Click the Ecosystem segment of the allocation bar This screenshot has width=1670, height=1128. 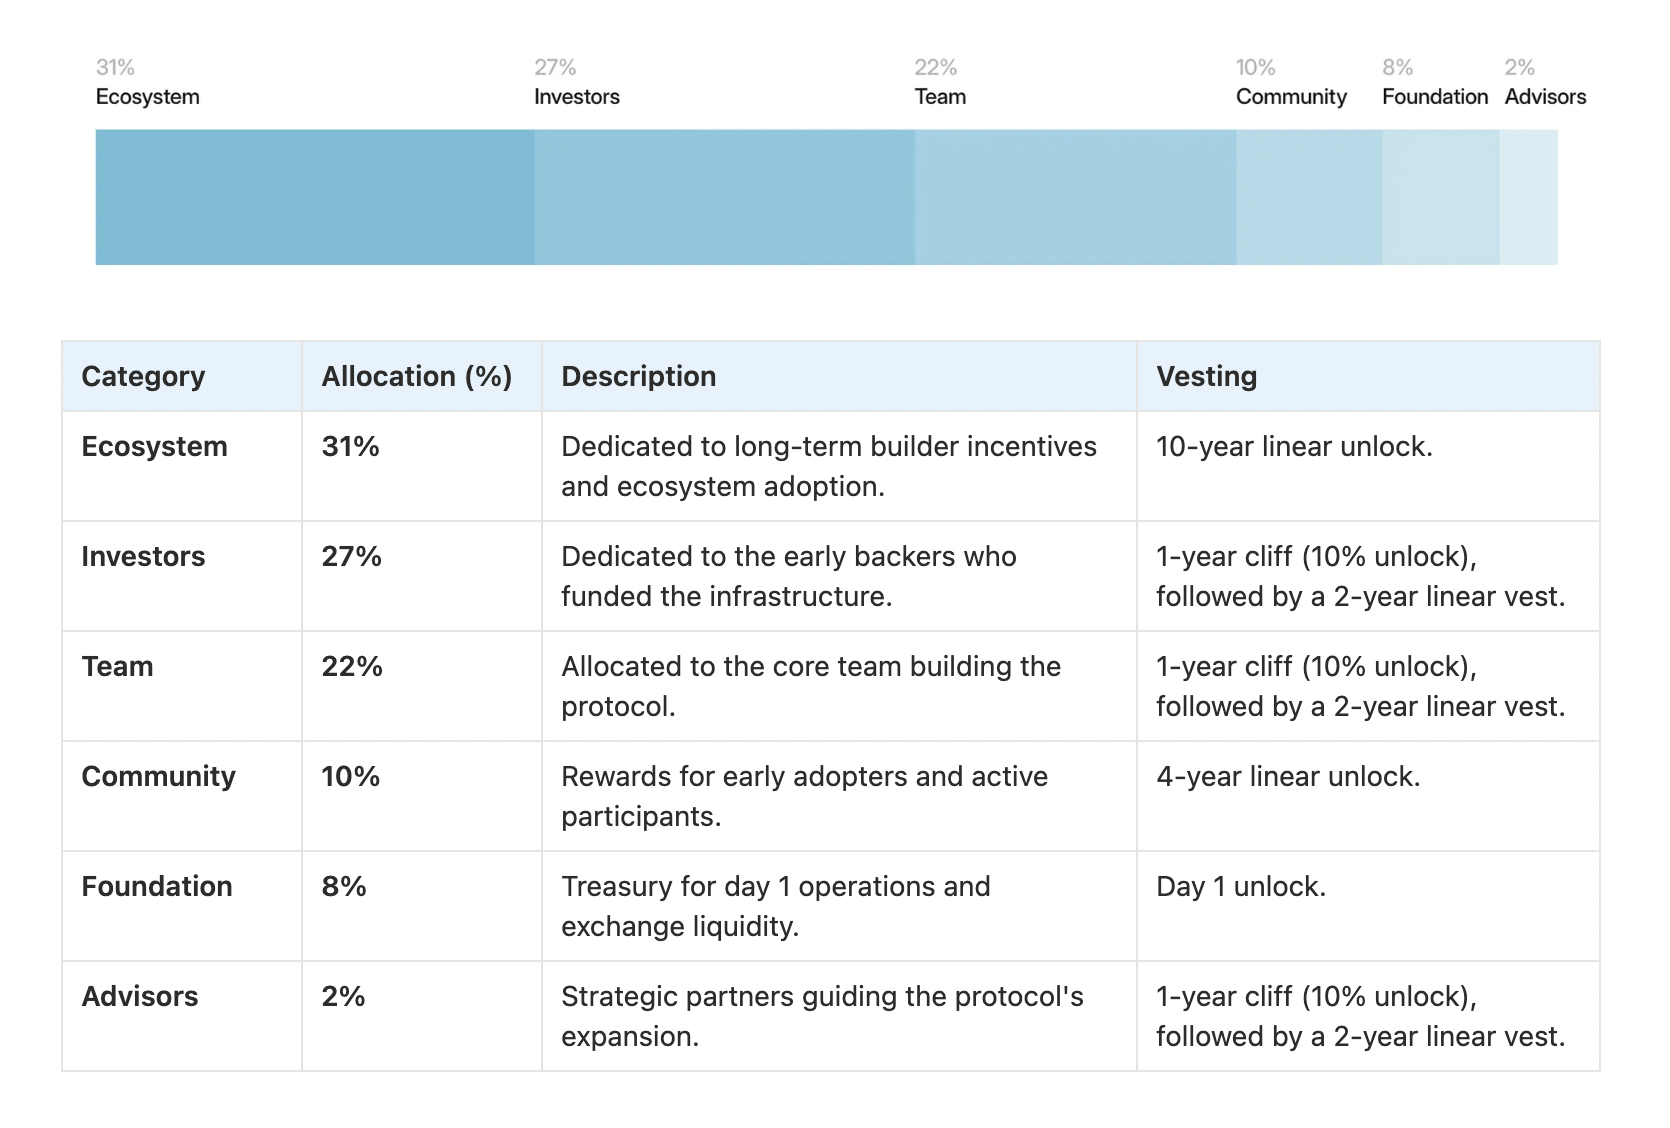click(x=315, y=197)
